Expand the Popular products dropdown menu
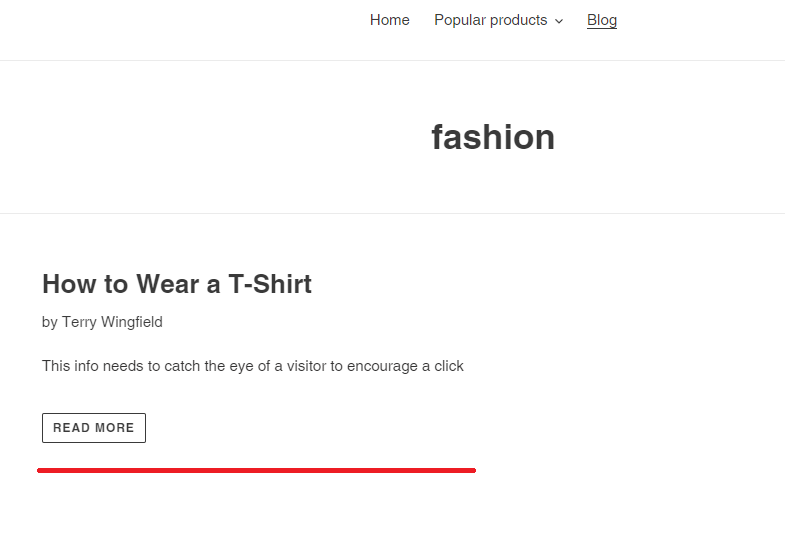This screenshot has height=533, width=785. coord(499,20)
